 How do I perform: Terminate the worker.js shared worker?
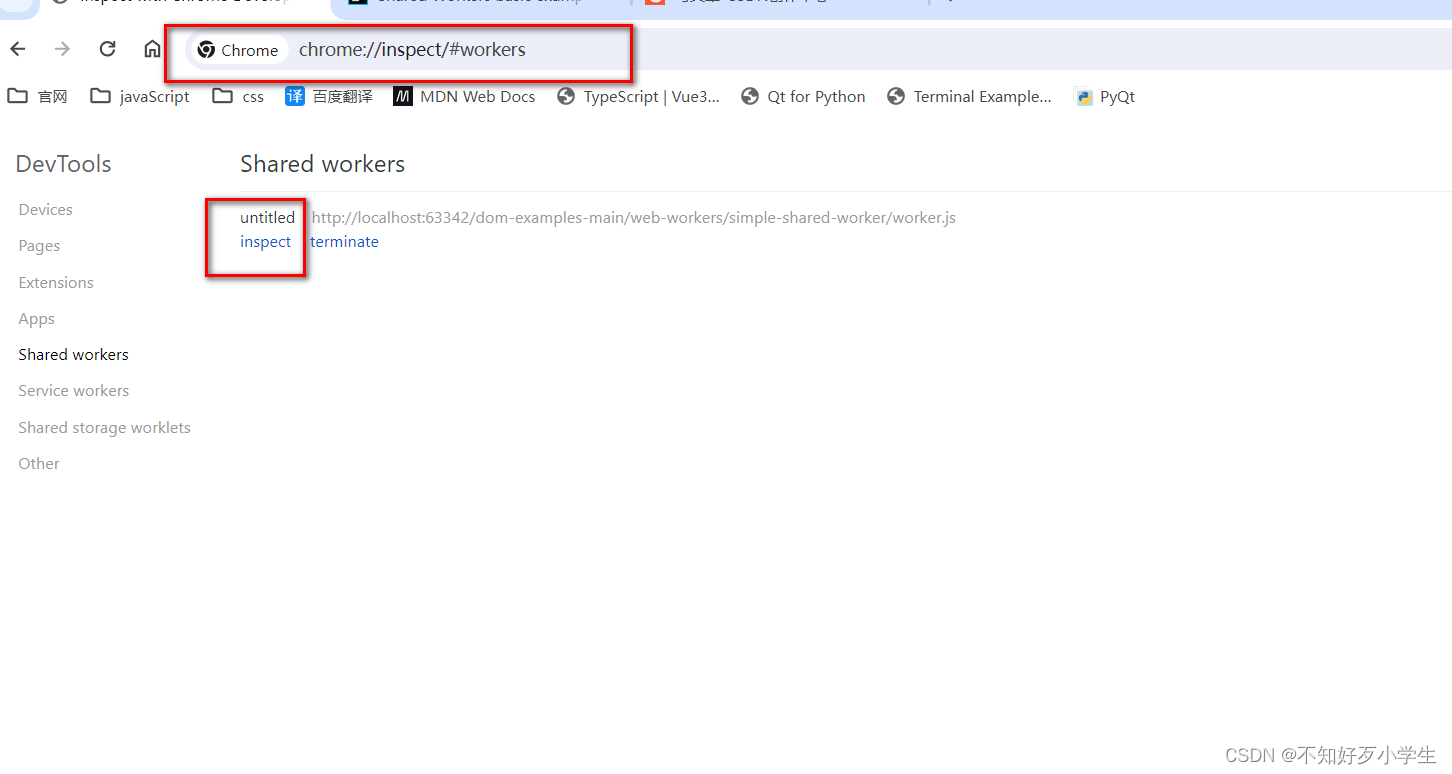(x=344, y=241)
